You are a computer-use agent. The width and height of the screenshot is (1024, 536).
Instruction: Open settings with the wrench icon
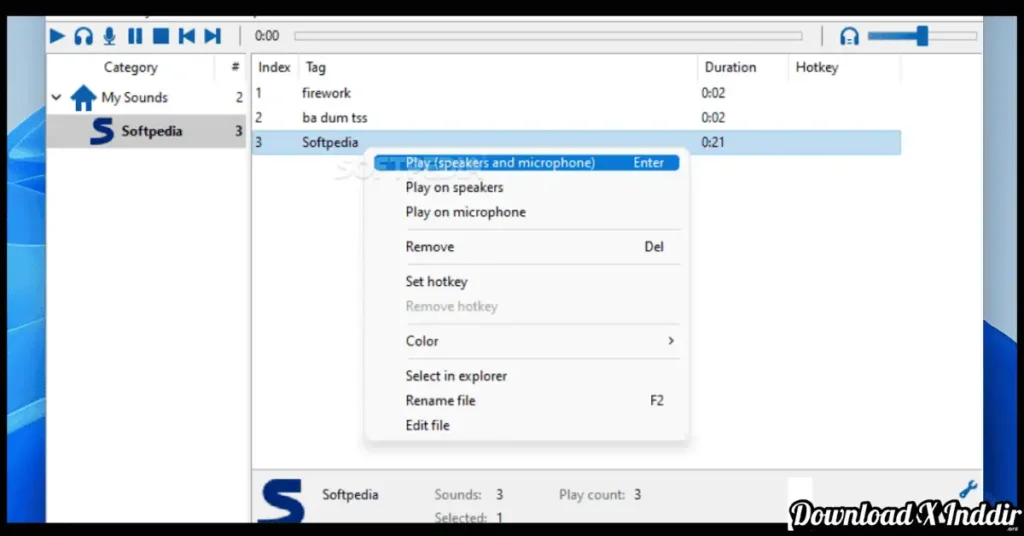click(x=967, y=489)
